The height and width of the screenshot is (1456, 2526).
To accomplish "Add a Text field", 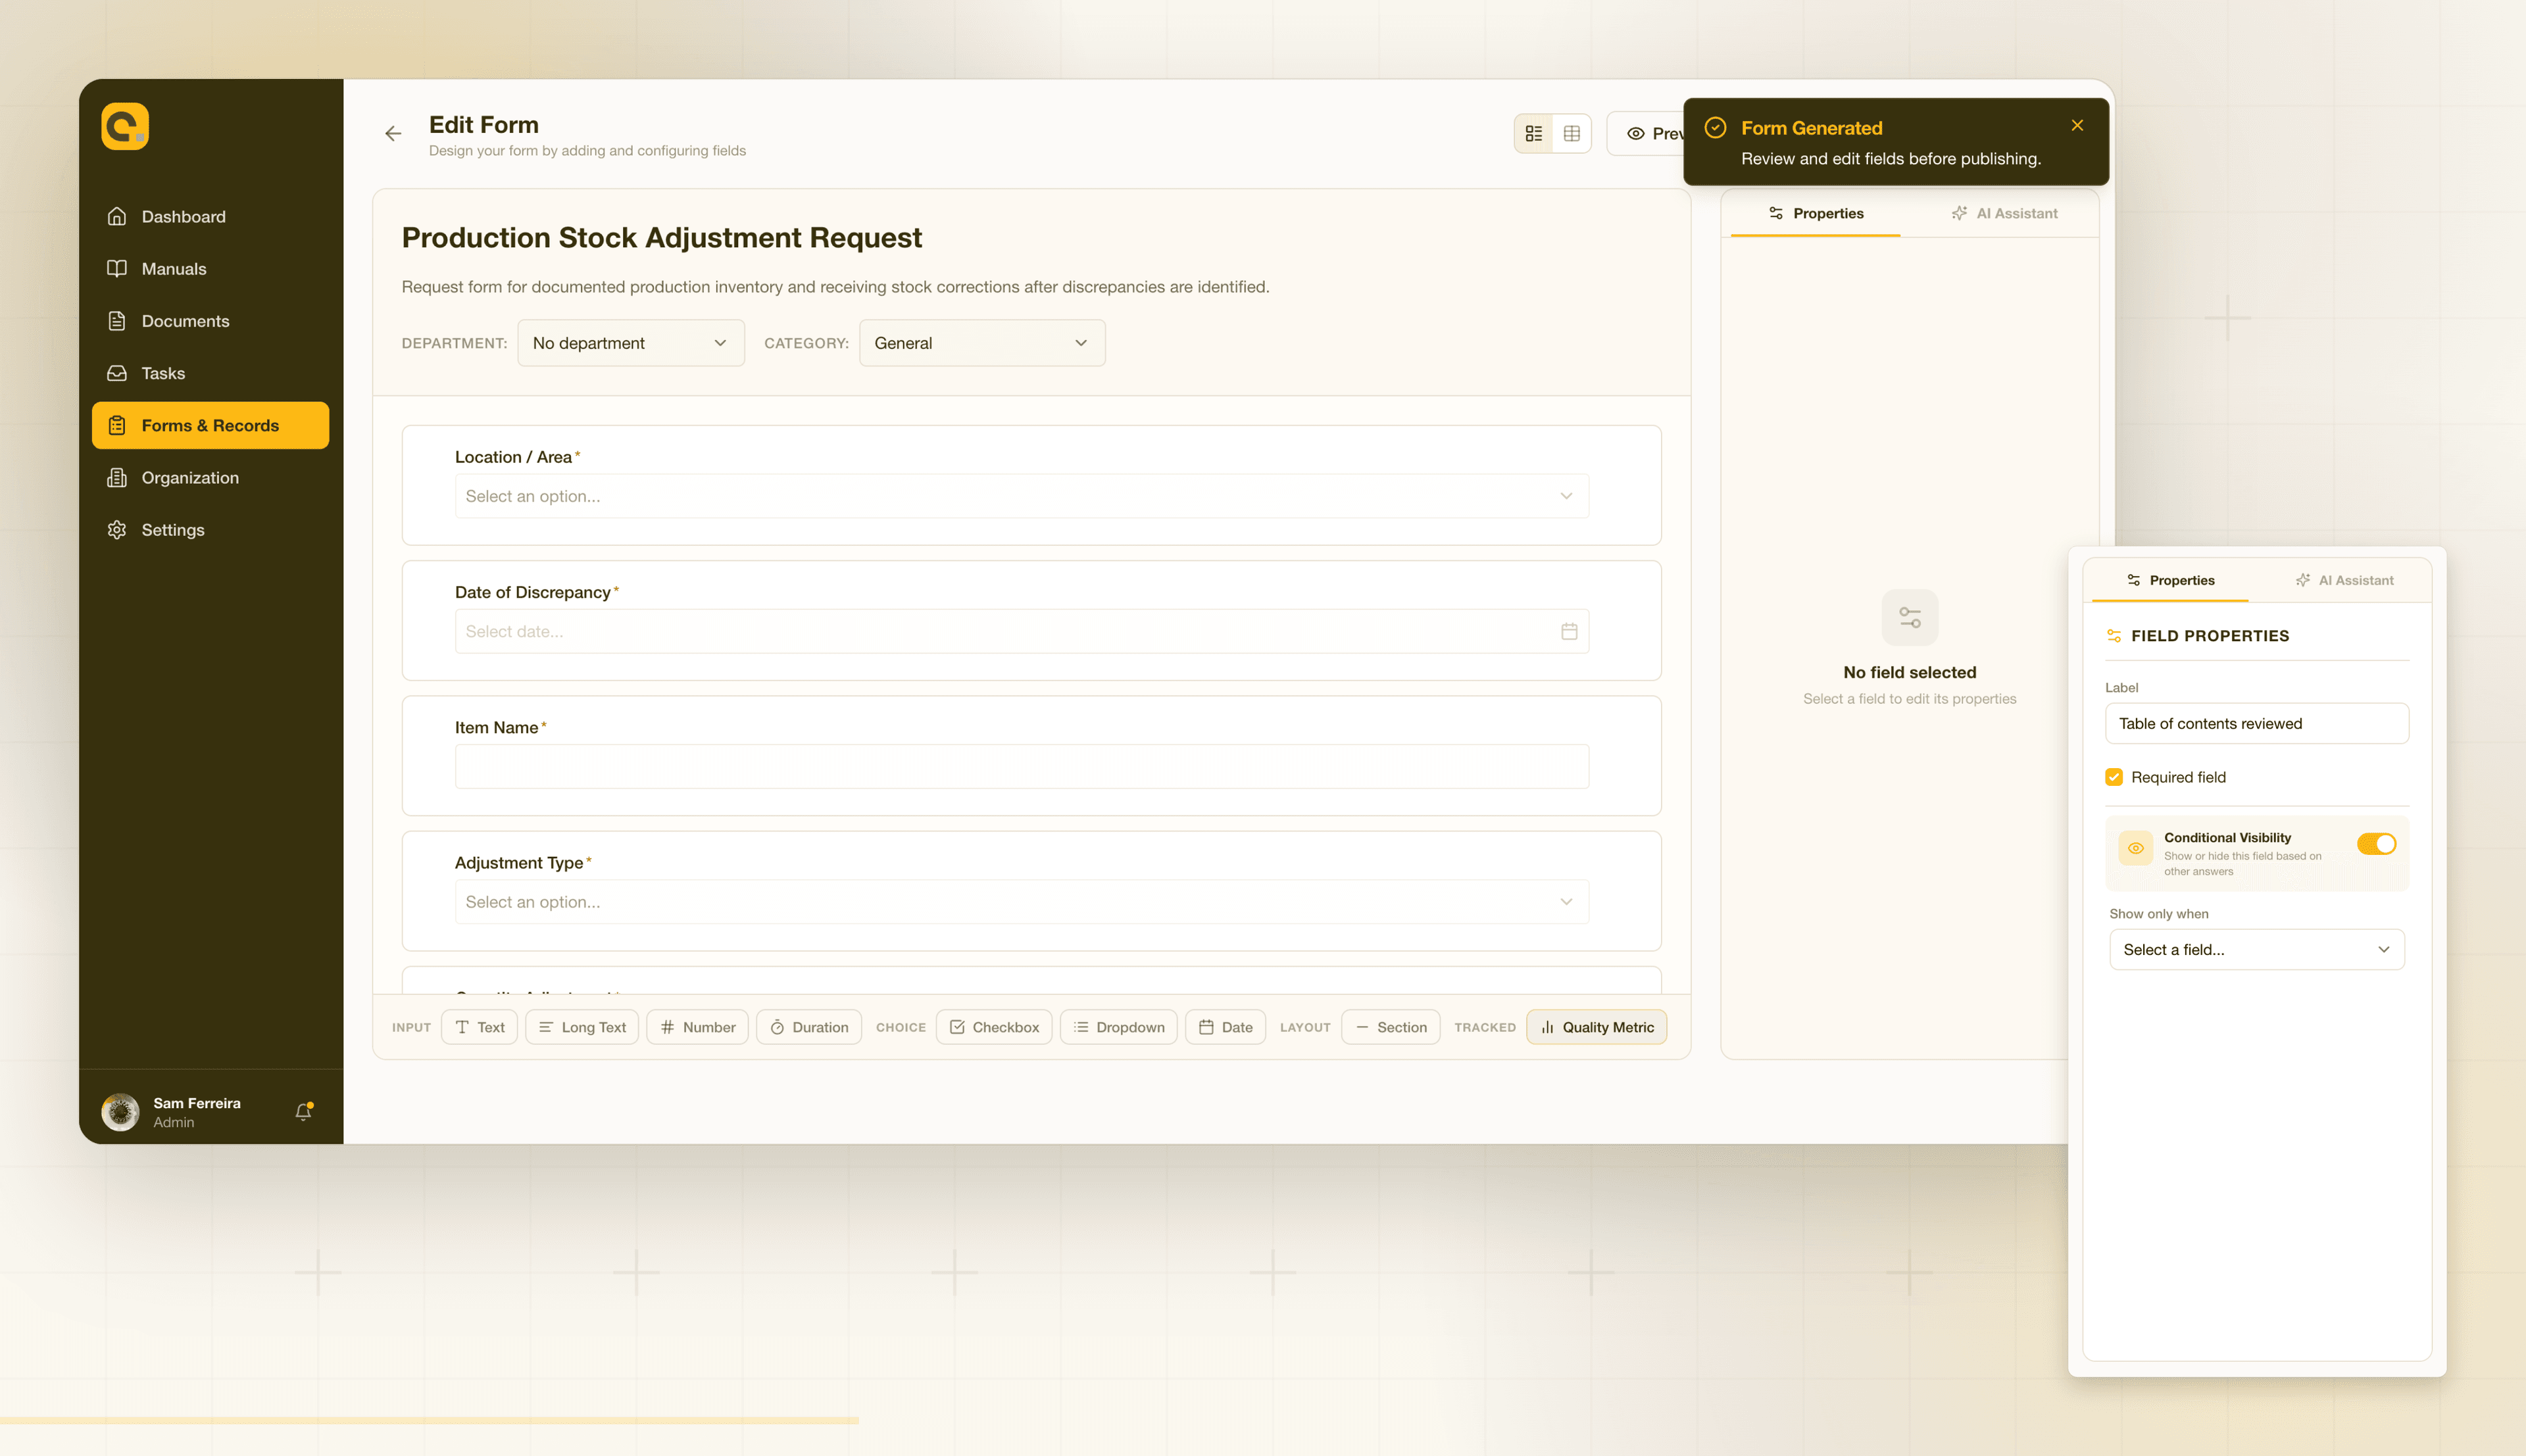I will pos(479,1027).
